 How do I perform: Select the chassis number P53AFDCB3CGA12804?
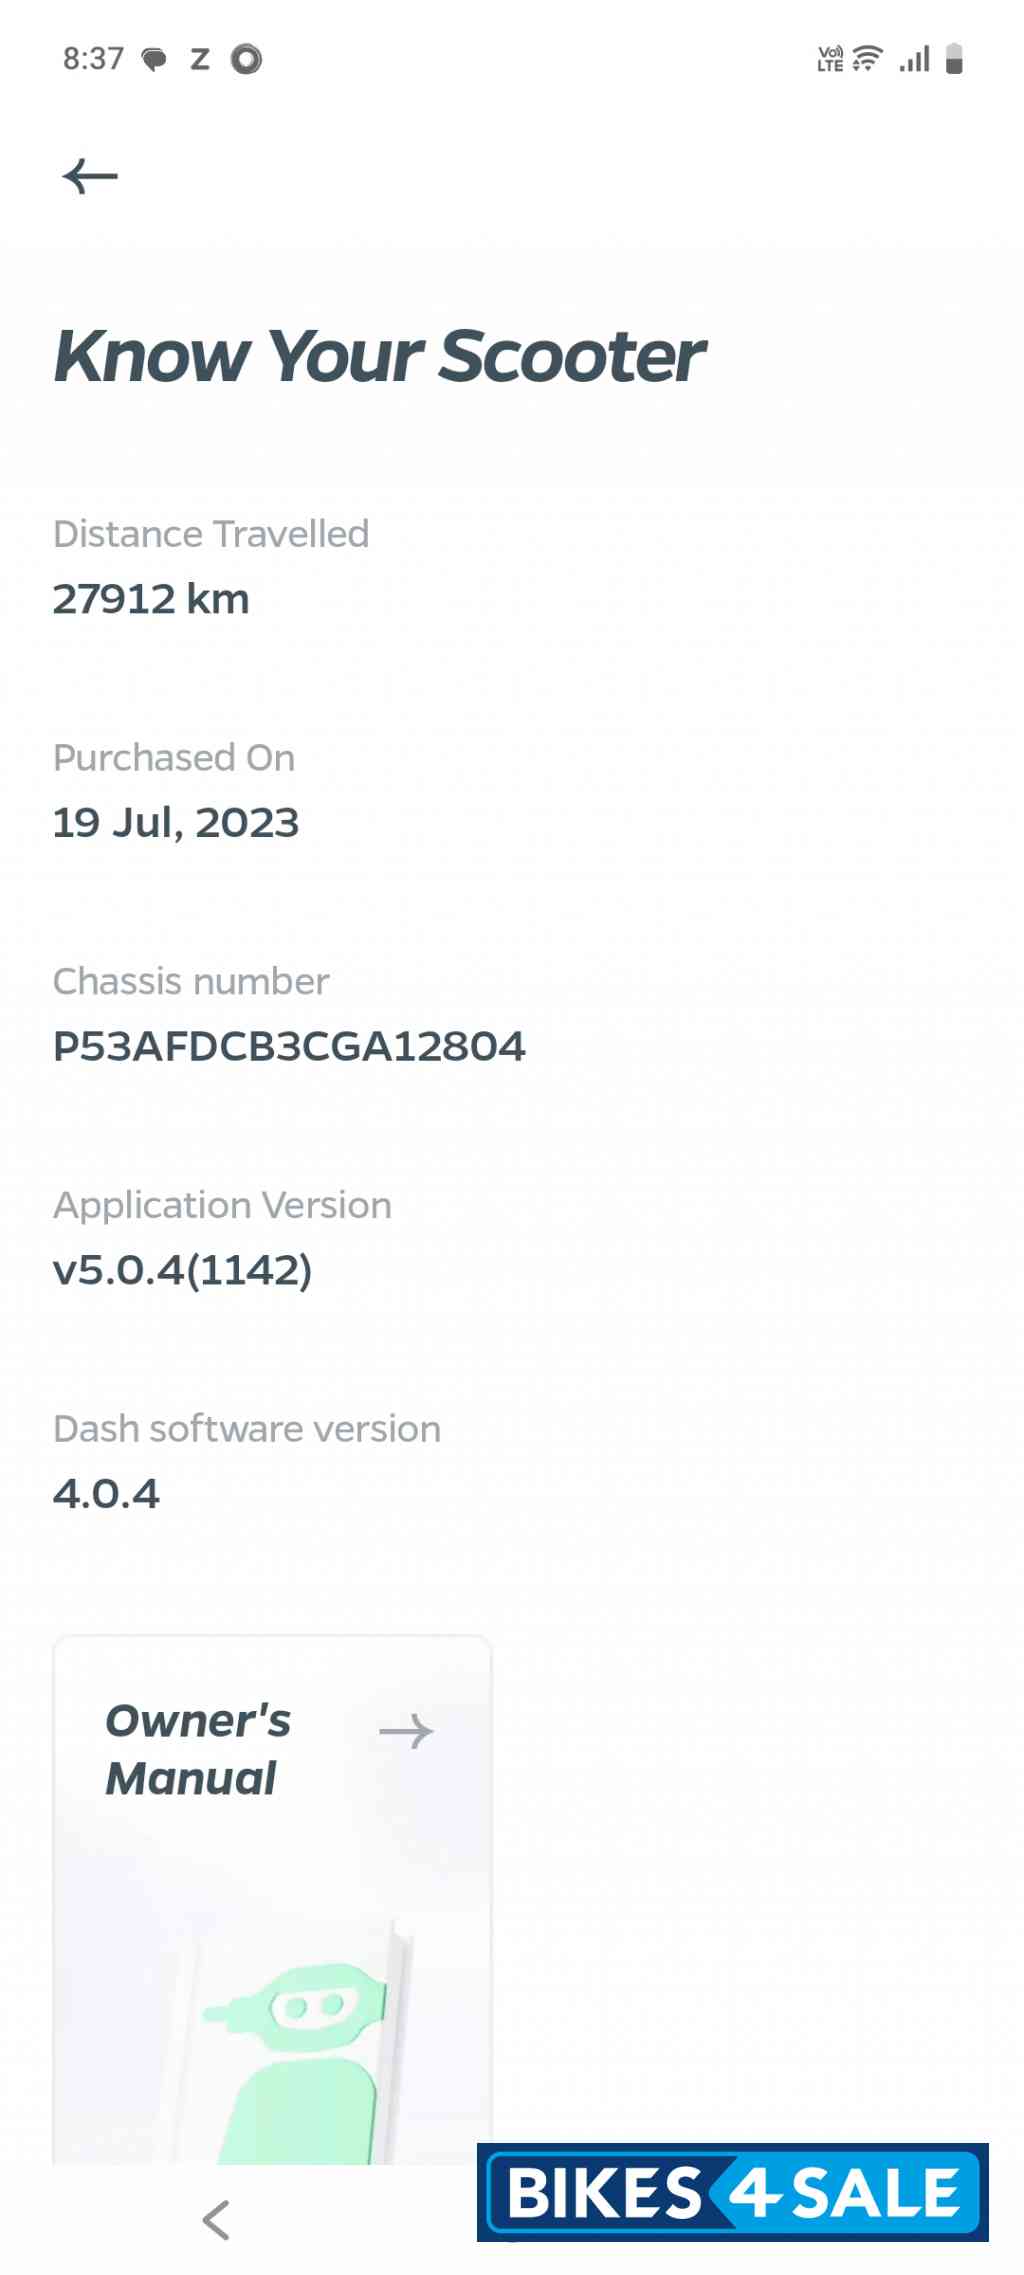point(289,1047)
